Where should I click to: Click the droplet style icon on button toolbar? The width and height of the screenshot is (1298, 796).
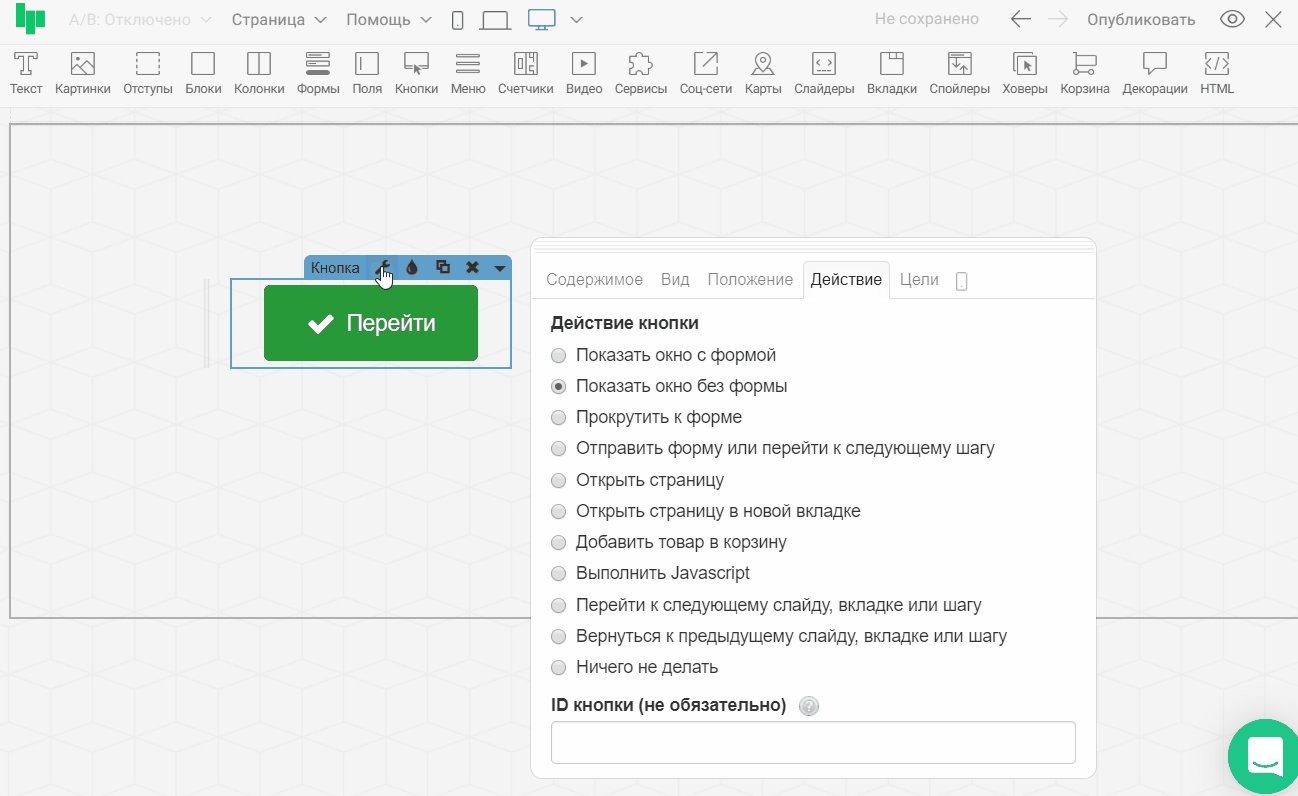point(411,268)
